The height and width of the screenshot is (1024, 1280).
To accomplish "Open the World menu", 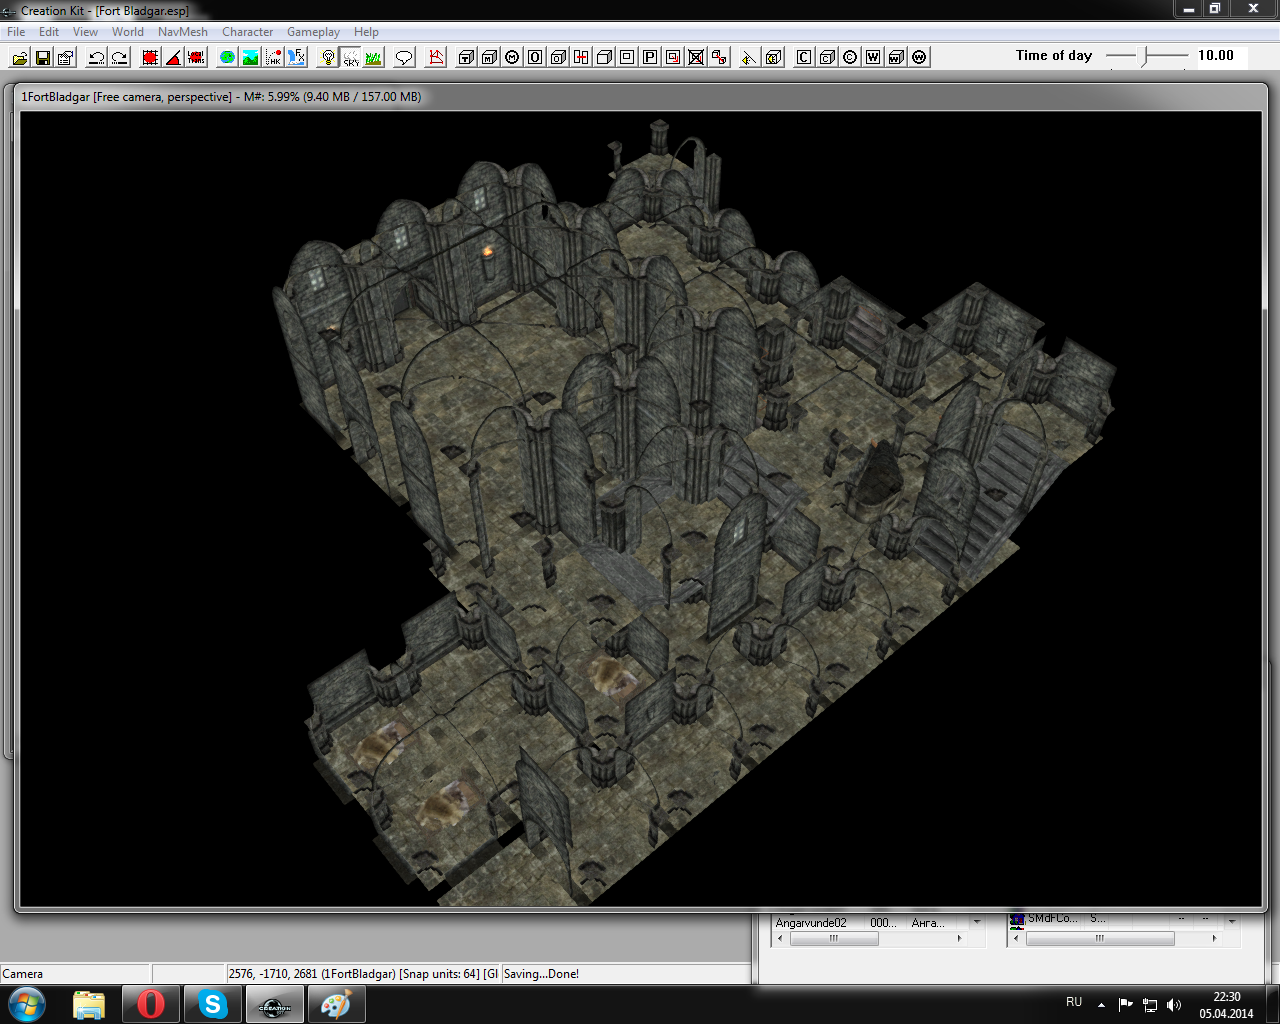I will pos(128,32).
